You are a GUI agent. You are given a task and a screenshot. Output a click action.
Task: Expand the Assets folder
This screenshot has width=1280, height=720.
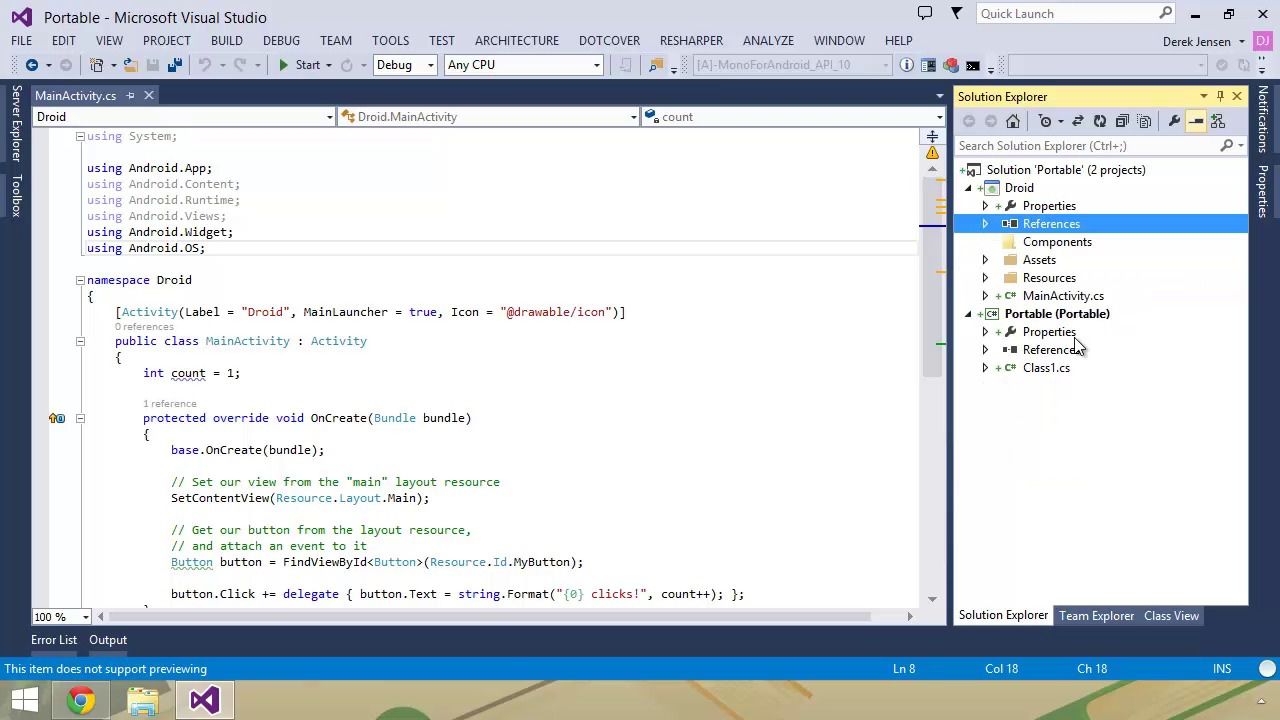click(x=985, y=260)
